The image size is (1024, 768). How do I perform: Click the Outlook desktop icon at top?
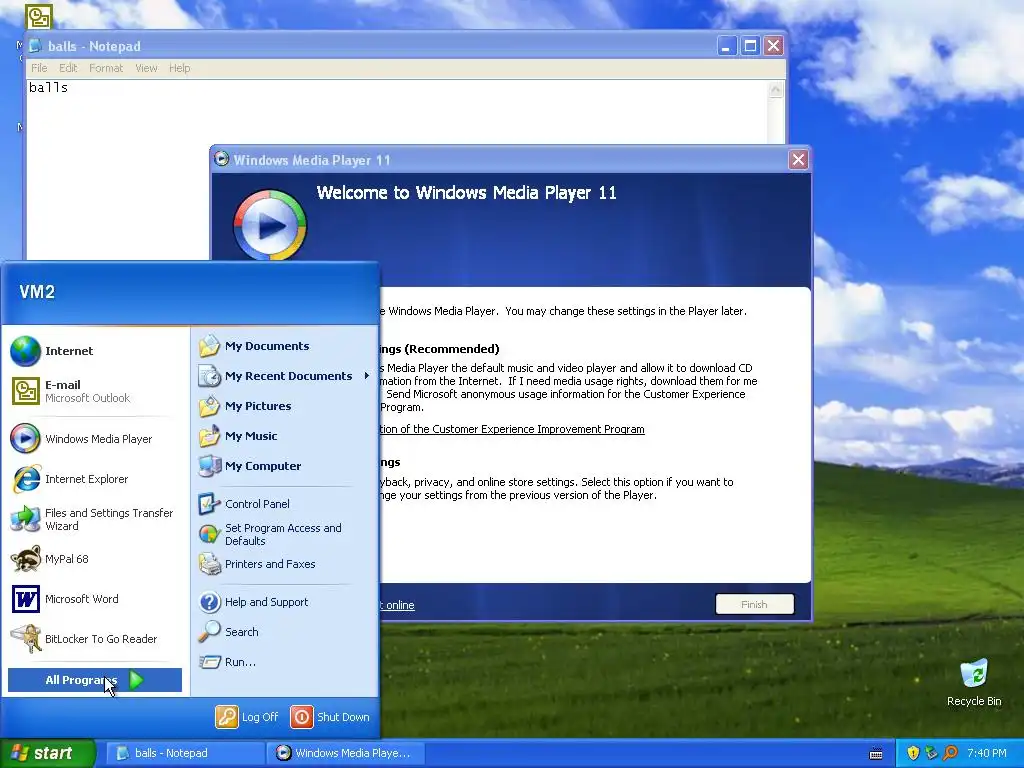pos(39,16)
